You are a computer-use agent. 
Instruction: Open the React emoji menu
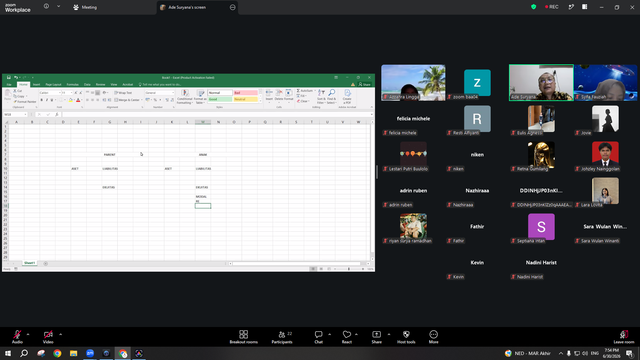[x=347, y=337]
